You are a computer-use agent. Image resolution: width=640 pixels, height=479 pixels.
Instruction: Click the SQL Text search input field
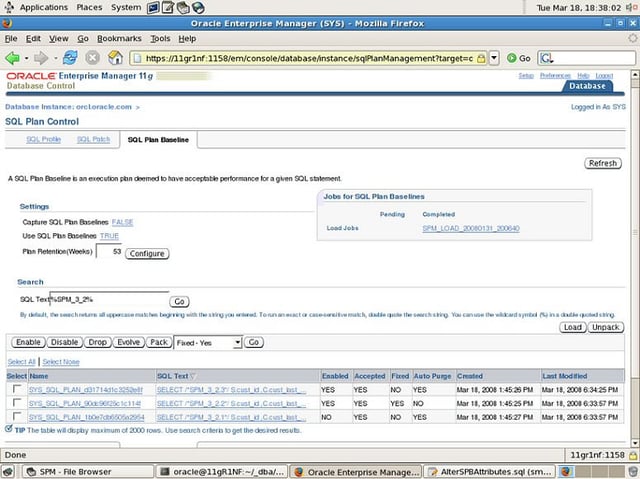pyautogui.click(x=109, y=299)
